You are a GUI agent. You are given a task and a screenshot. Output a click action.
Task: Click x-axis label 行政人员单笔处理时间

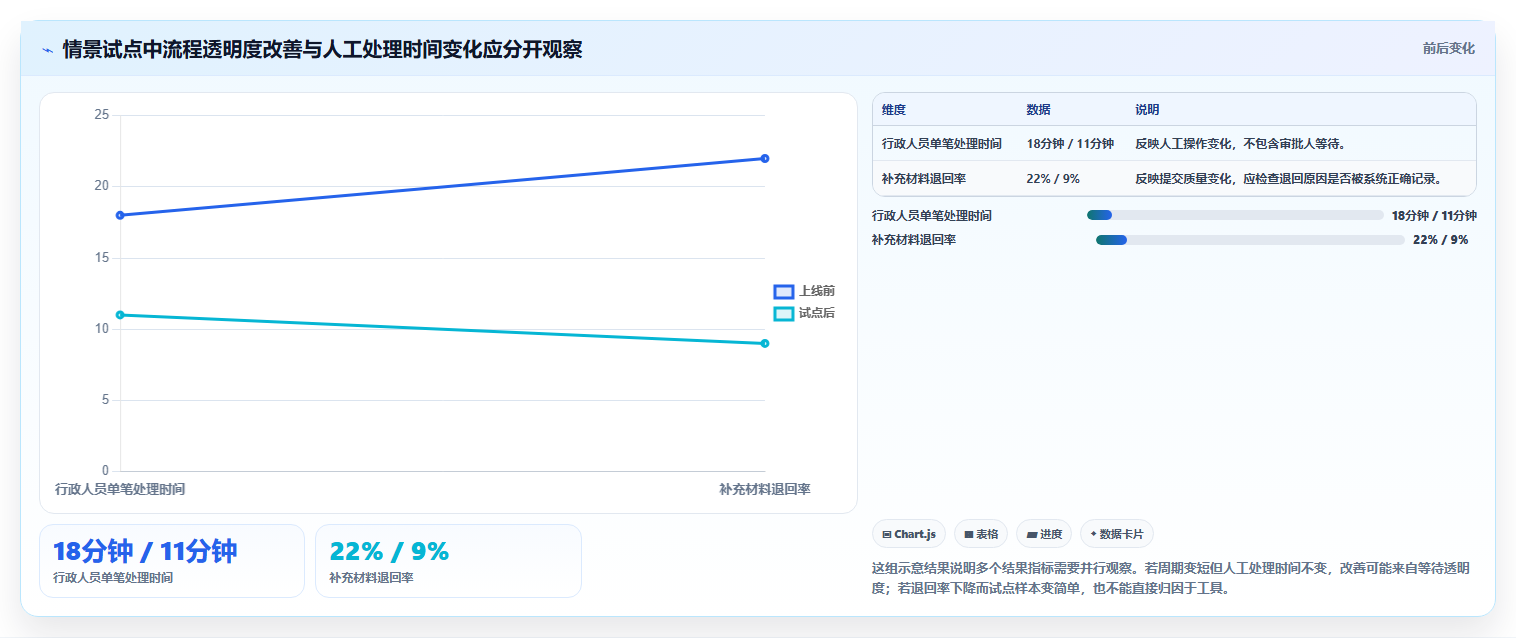coord(120,489)
